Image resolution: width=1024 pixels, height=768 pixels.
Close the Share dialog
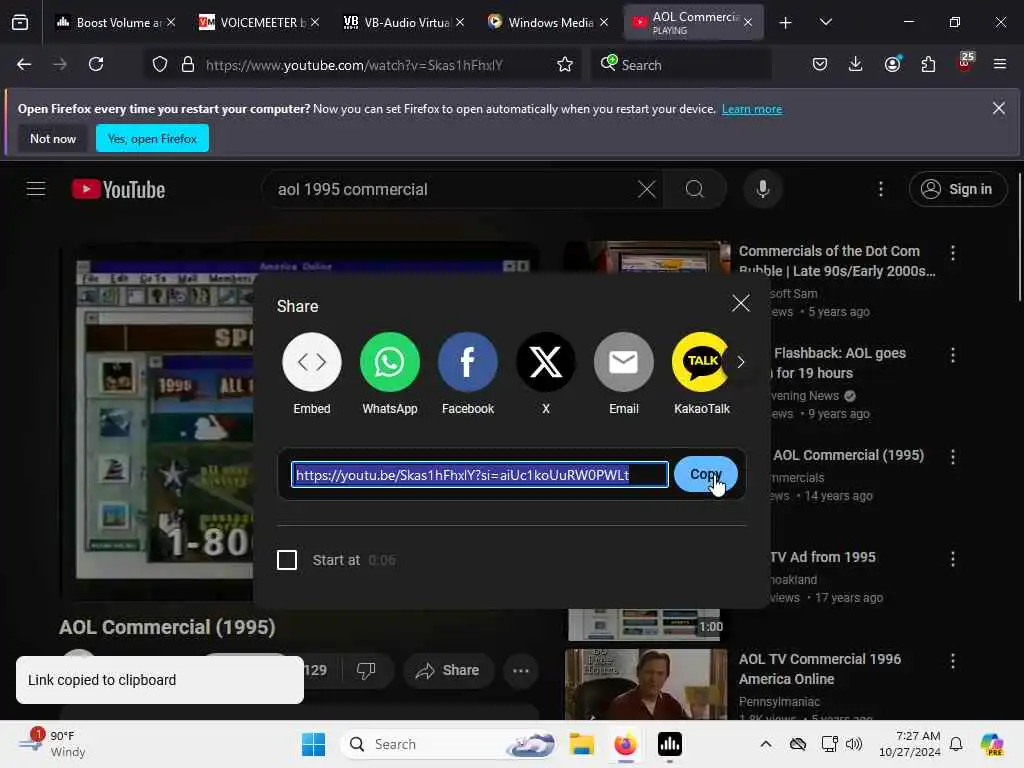[741, 303]
